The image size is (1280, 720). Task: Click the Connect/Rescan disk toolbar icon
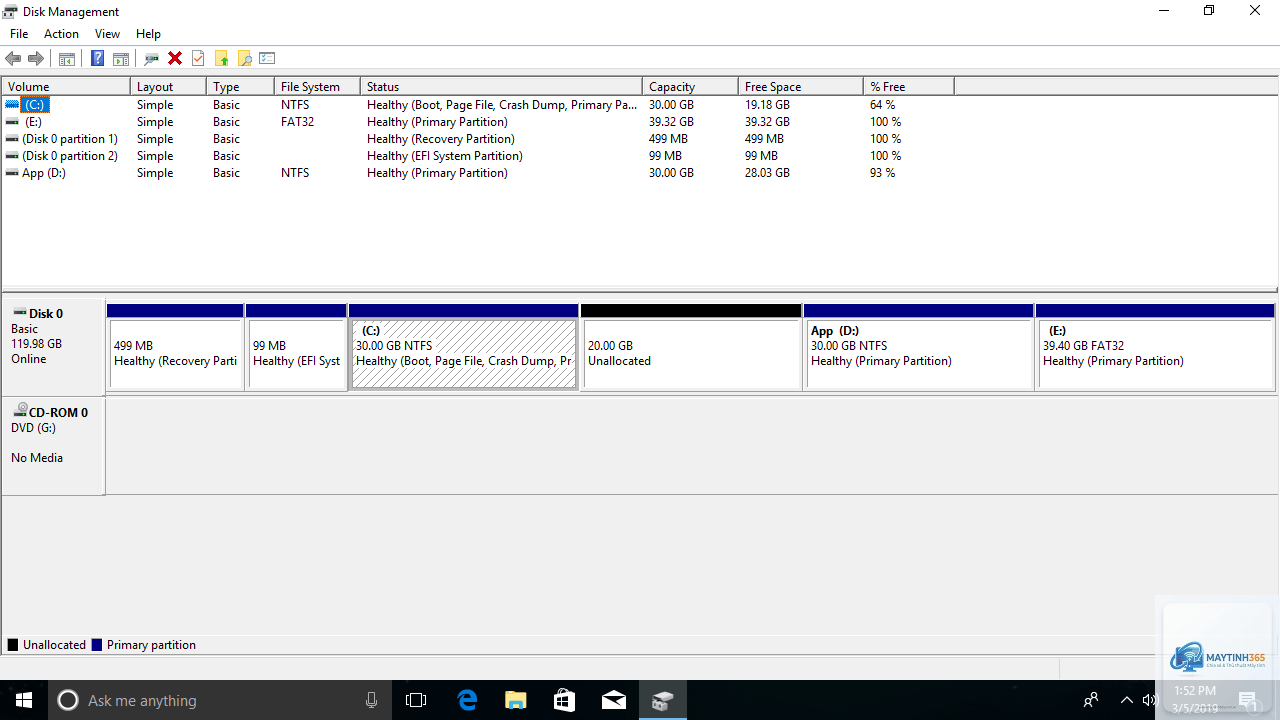coord(152,59)
